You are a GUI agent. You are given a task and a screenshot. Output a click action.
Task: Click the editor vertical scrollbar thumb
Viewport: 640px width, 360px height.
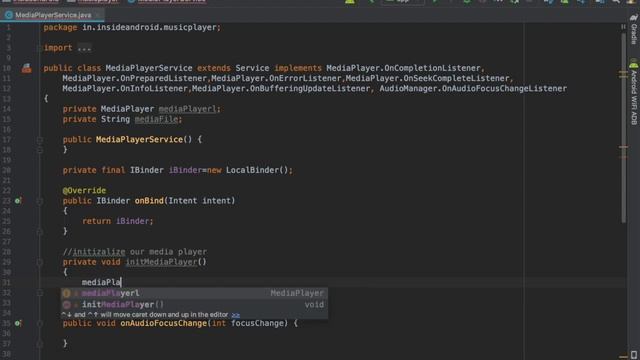[x=623, y=127]
